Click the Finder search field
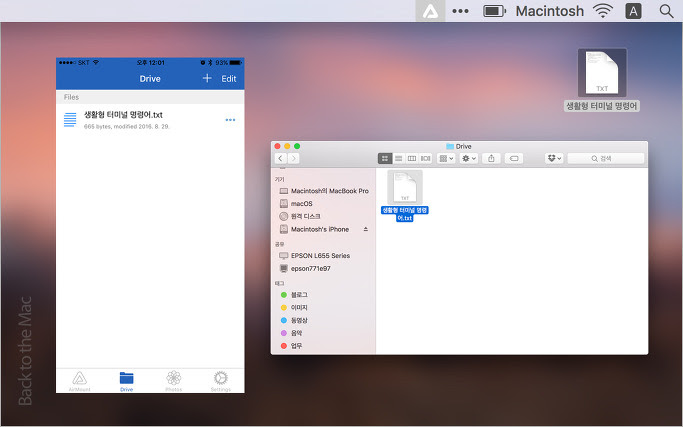The width and height of the screenshot is (683, 427). (605, 159)
